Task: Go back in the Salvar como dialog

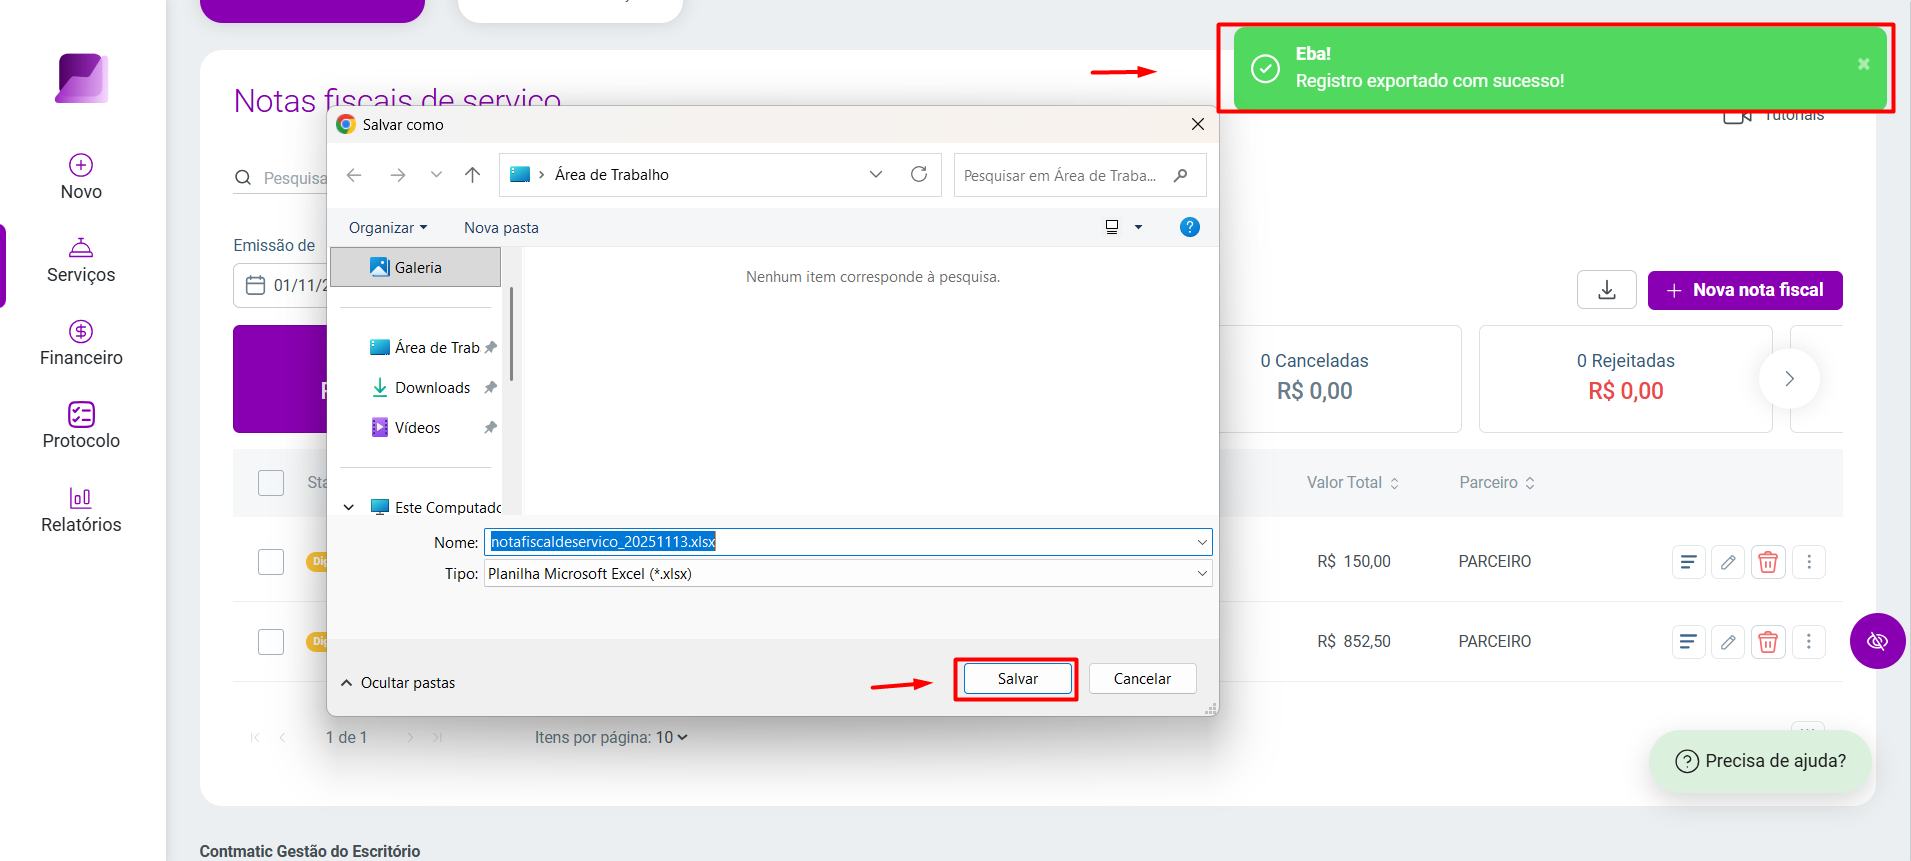Action: pyautogui.click(x=354, y=175)
